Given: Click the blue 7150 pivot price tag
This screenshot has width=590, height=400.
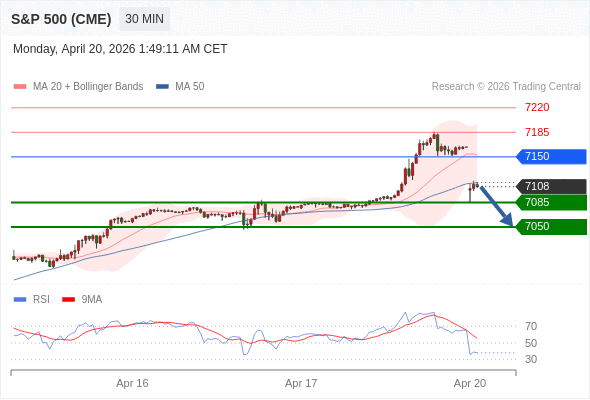Looking at the screenshot, I should click(x=551, y=157).
